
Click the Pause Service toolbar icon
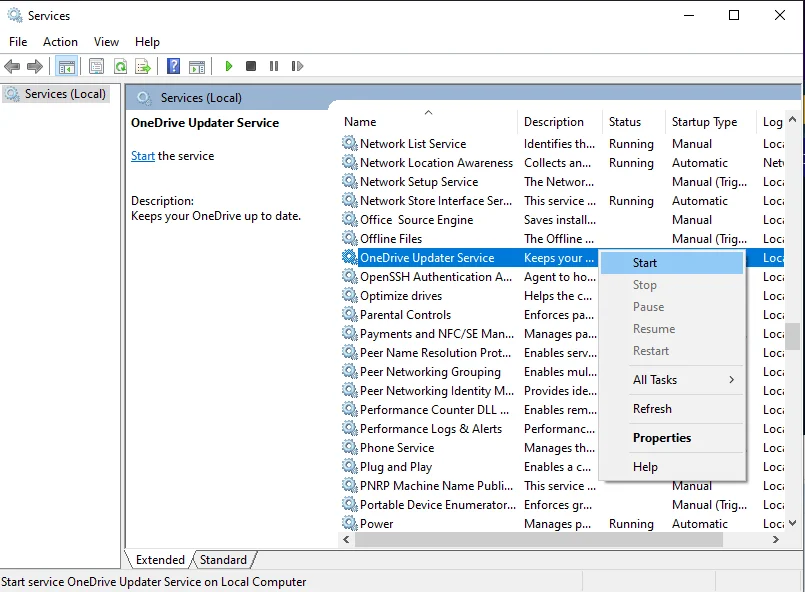(x=274, y=66)
